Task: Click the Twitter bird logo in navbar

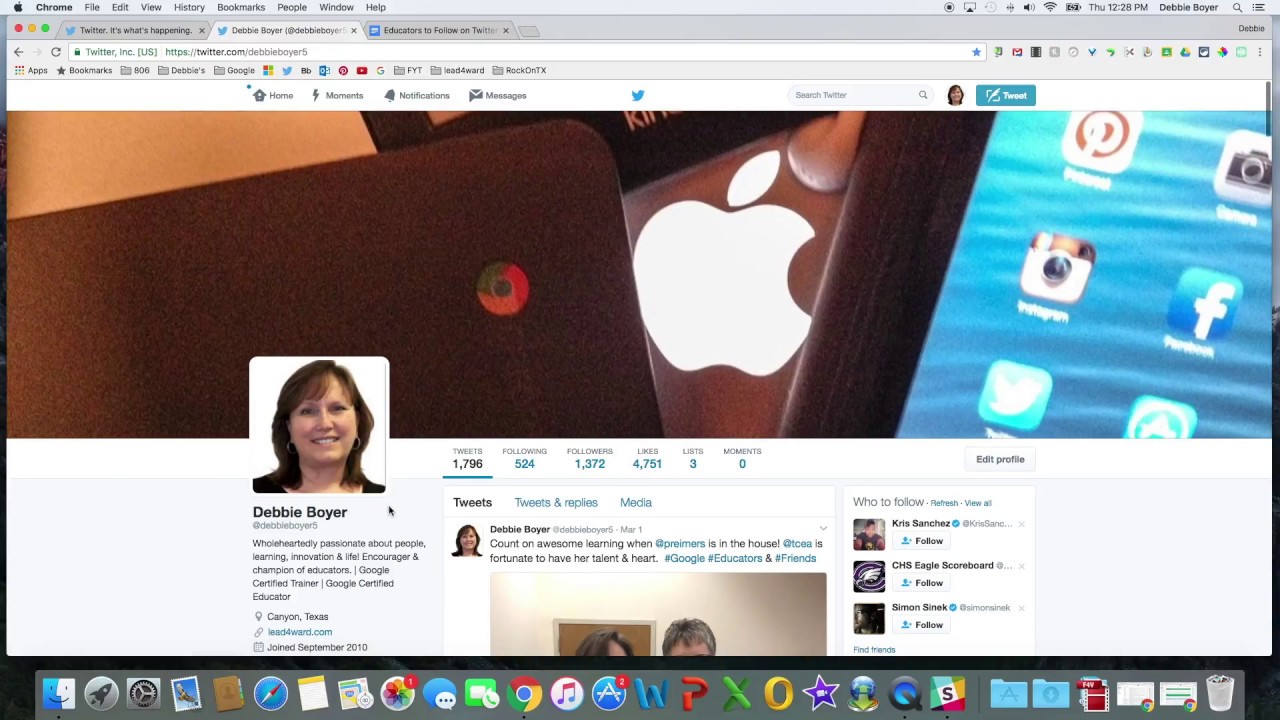Action: tap(638, 95)
